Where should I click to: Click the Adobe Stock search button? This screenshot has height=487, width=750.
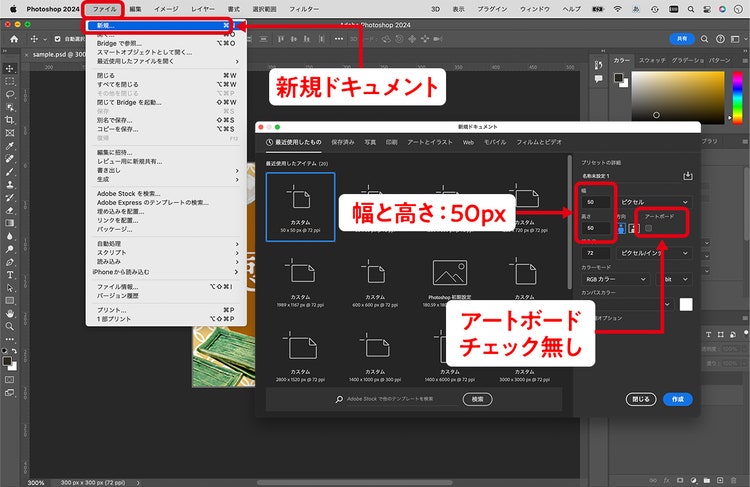click(477, 399)
